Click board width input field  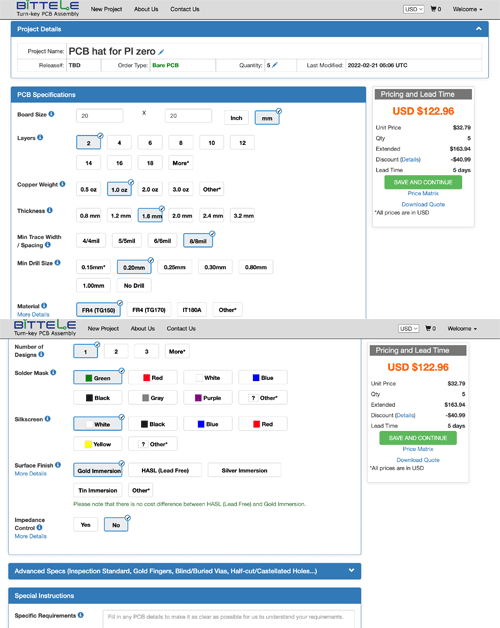100,116
